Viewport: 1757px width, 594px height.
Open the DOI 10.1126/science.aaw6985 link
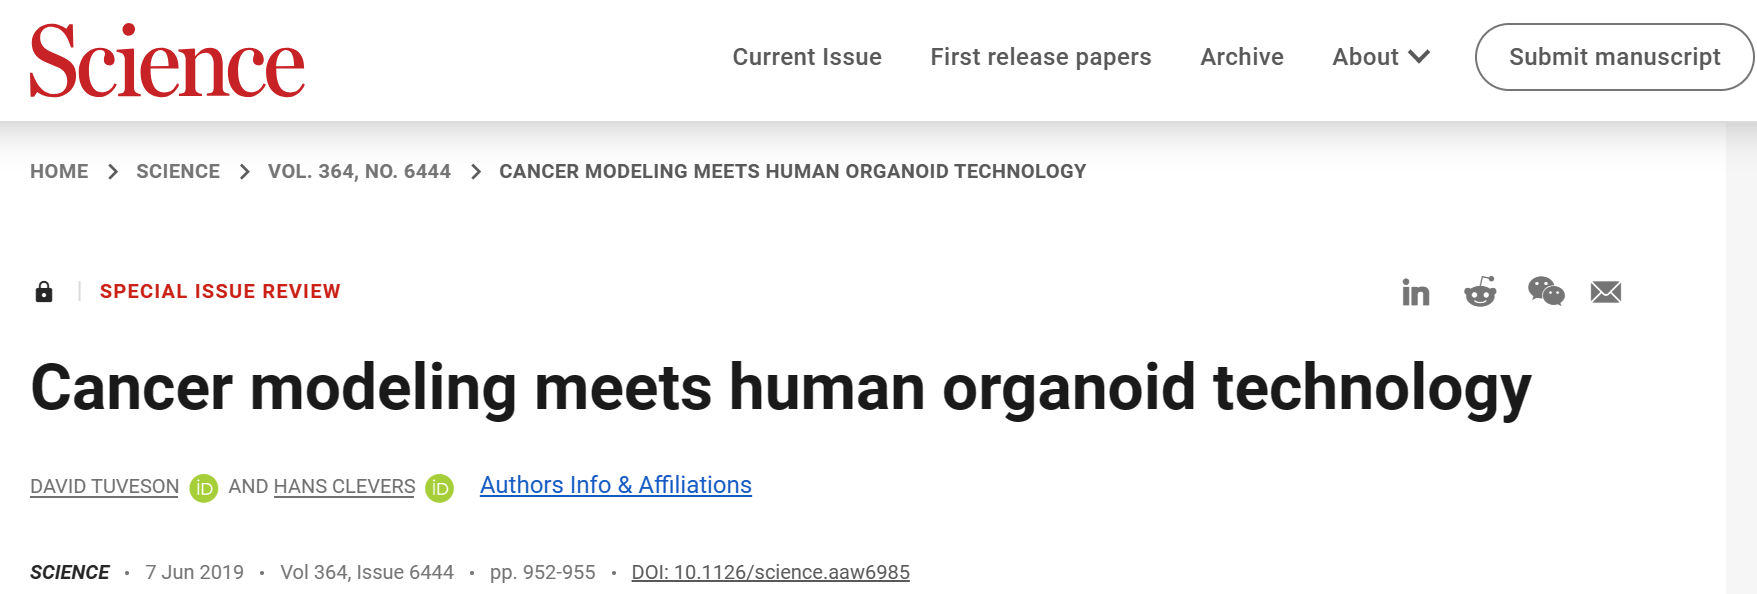click(771, 572)
